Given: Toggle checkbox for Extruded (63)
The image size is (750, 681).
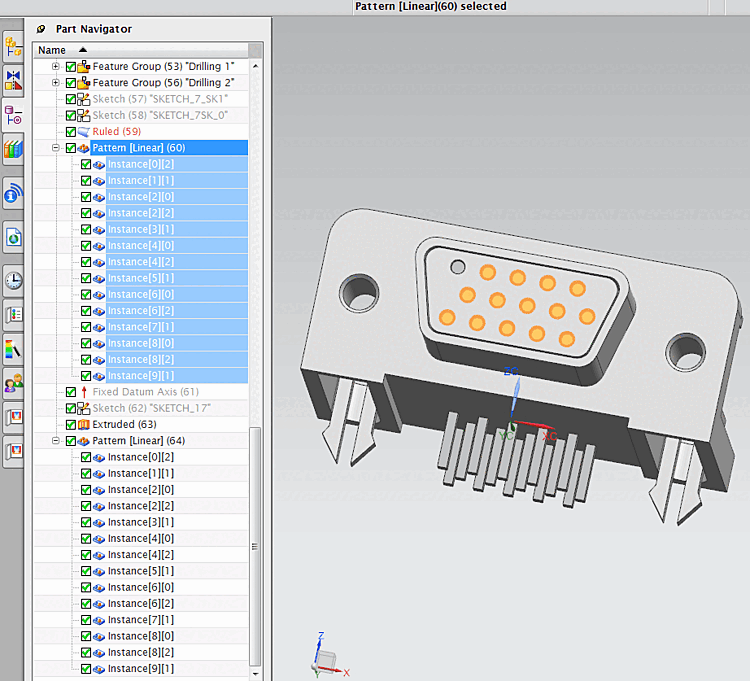Looking at the screenshot, I should click(70, 424).
